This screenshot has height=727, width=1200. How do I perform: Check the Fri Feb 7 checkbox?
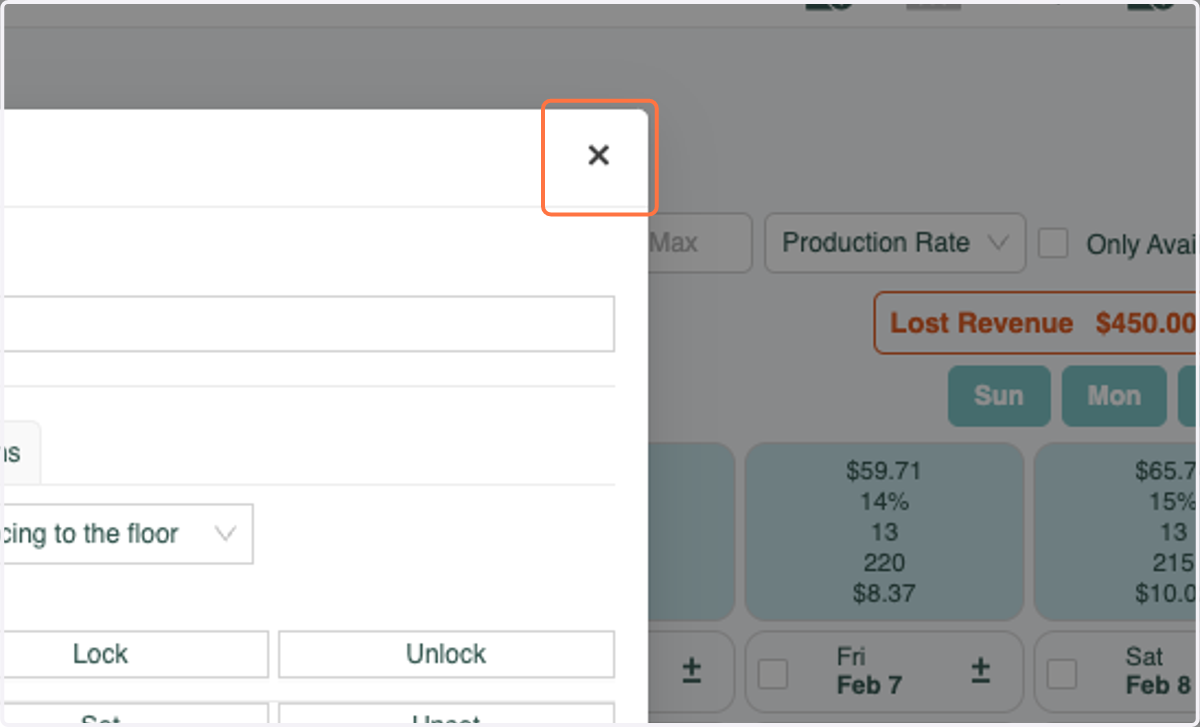click(x=773, y=675)
